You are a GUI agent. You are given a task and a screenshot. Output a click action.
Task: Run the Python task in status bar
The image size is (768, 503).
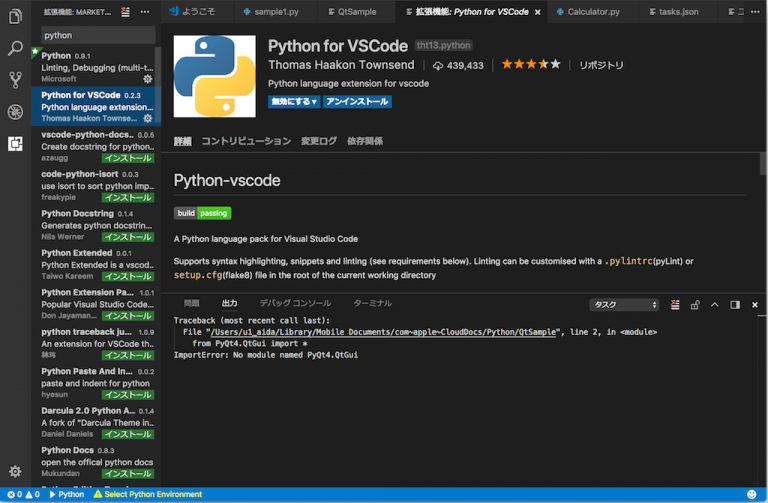[x=67, y=494]
